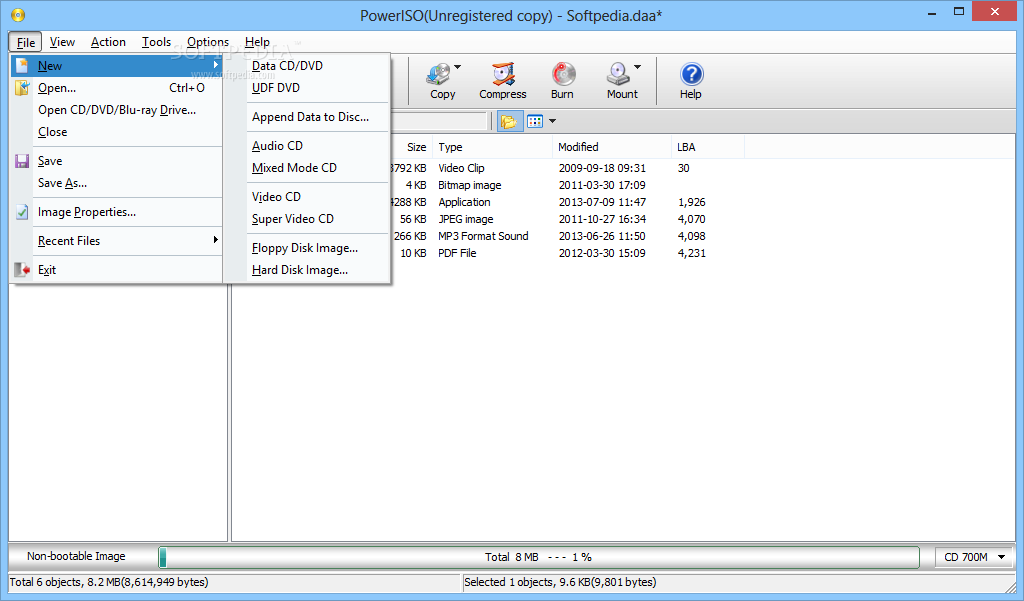The image size is (1024, 601).
Task: Open the Copy dropdown arrow
Action: [x=458, y=67]
